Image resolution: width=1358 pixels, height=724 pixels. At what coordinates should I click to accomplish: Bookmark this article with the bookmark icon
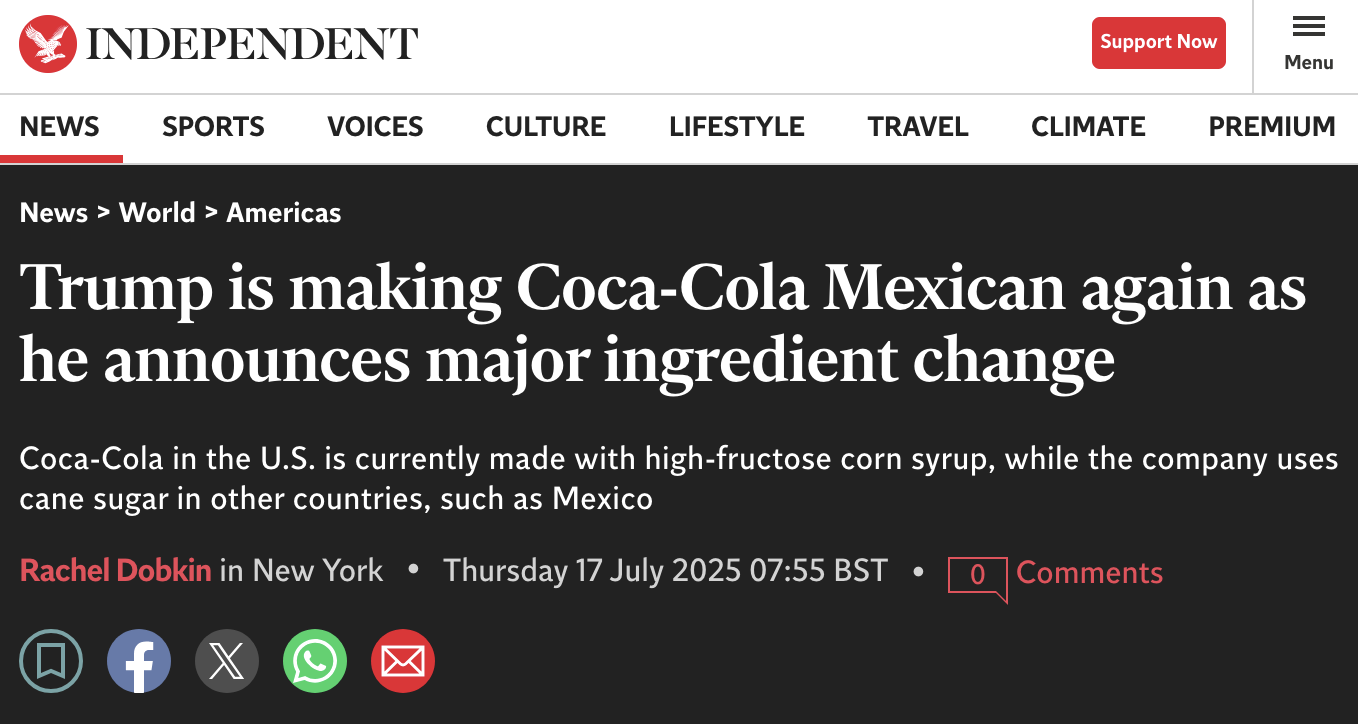[x=51, y=661]
